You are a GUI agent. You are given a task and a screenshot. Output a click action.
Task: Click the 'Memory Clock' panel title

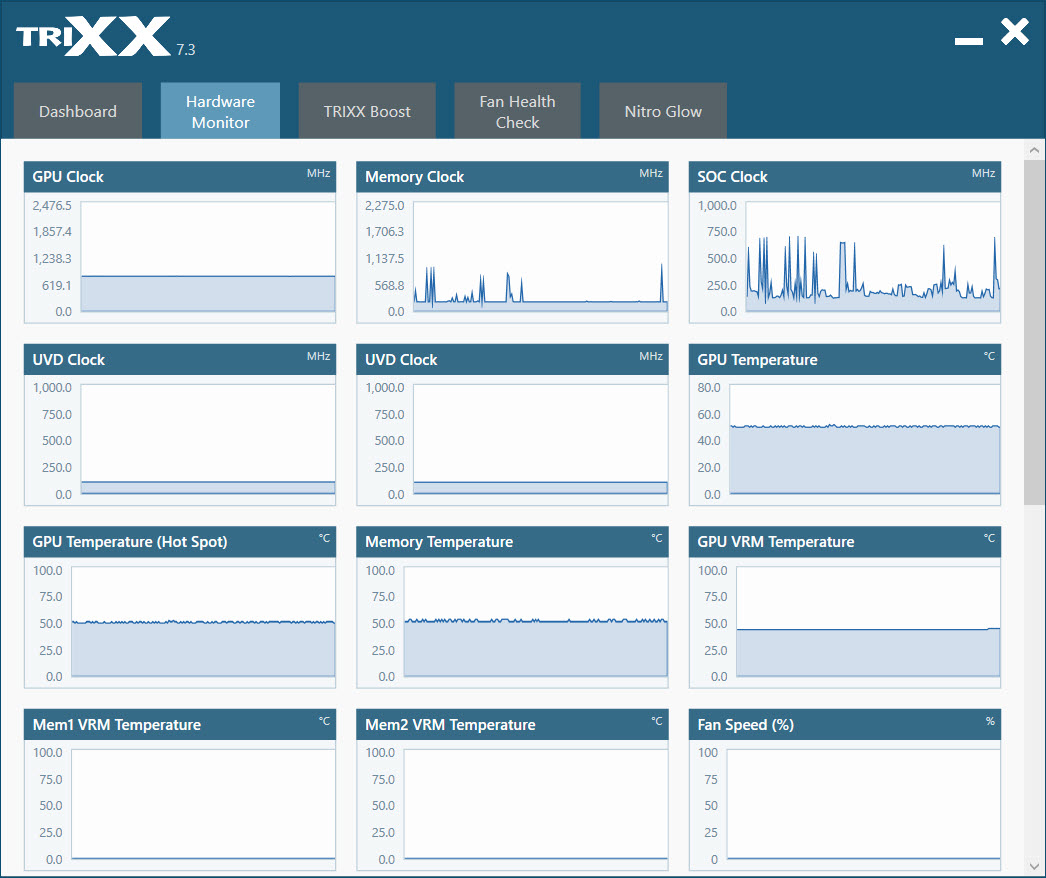click(414, 177)
